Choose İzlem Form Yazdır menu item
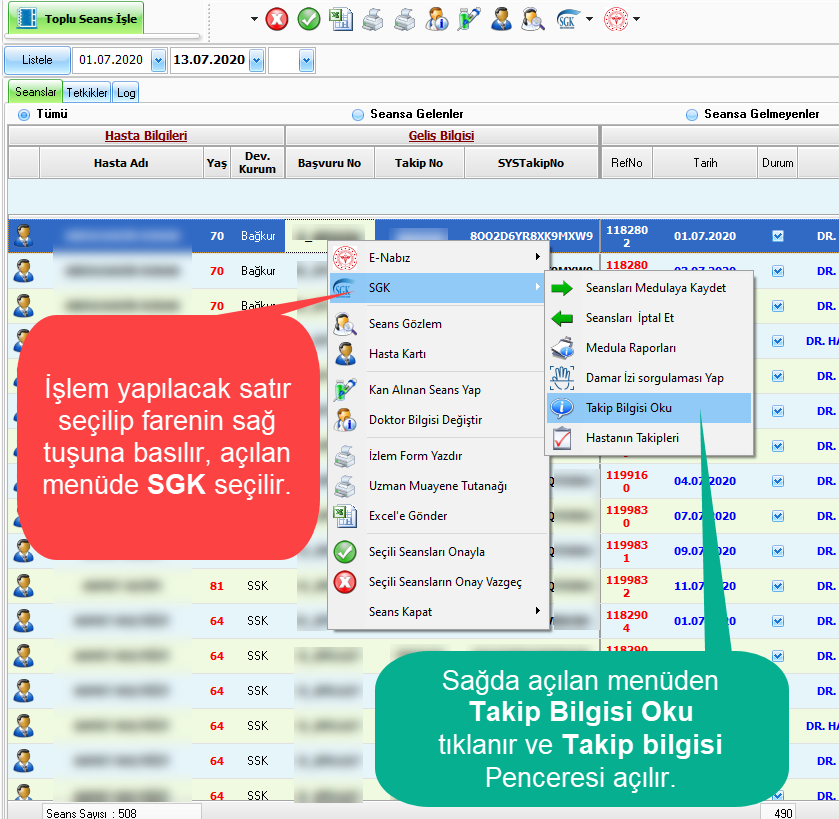The width and height of the screenshot is (839, 819). (x=437, y=456)
